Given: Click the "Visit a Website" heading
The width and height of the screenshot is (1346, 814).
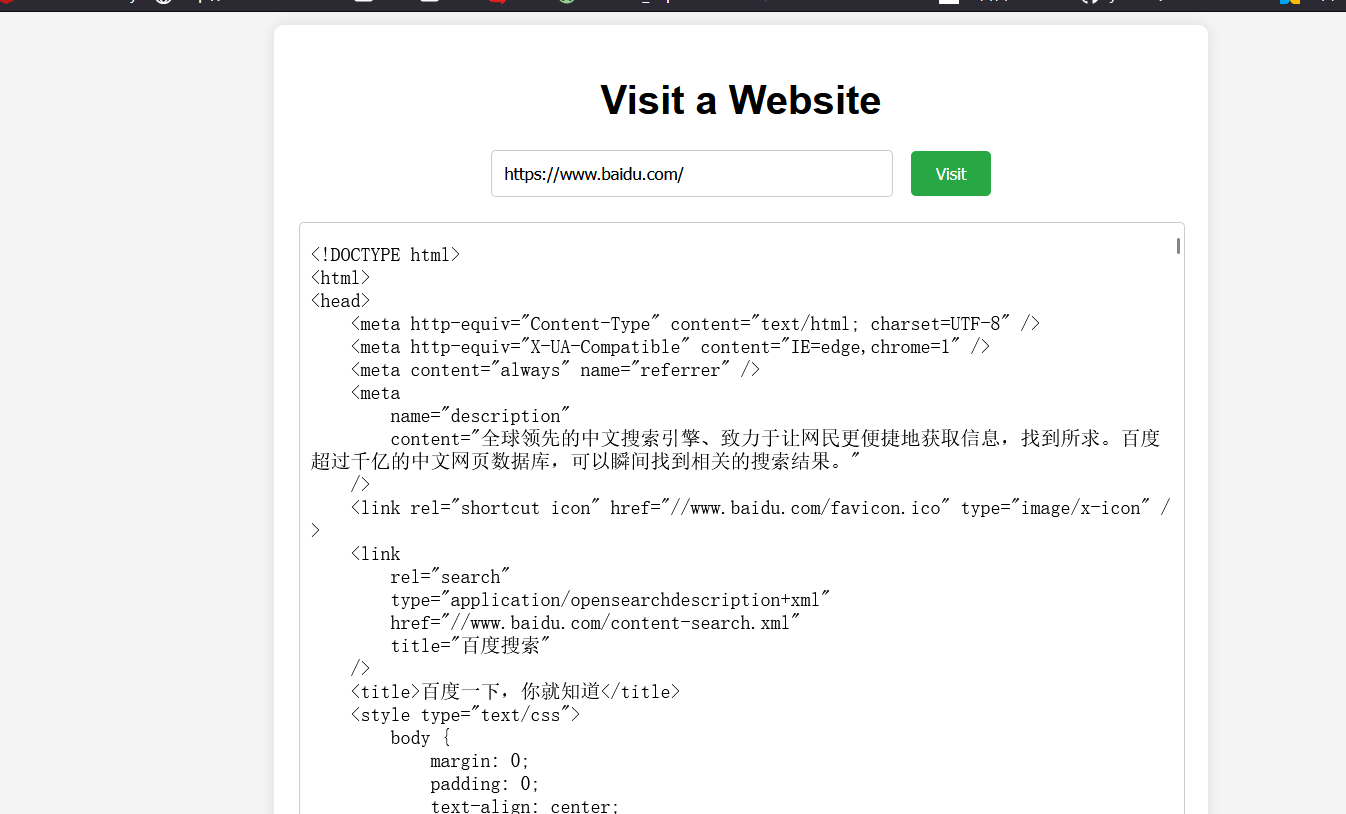Looking at the screenshot, I should point(740,100).
